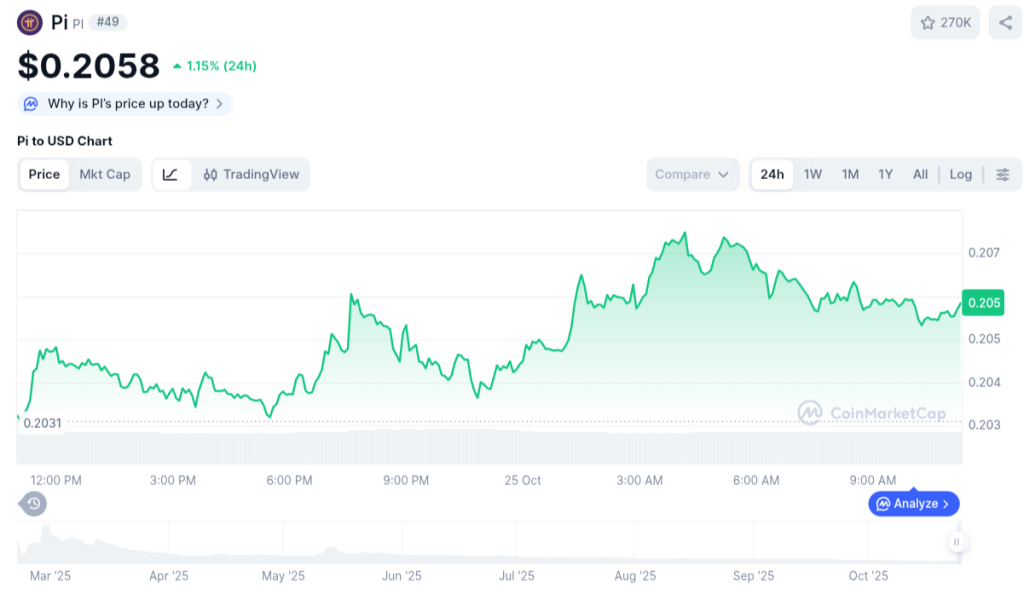The height and width of the screenshot is (601, 1024).
Task: Select the line chart icon
Action: pyautogui.click(x=170, y=174)
